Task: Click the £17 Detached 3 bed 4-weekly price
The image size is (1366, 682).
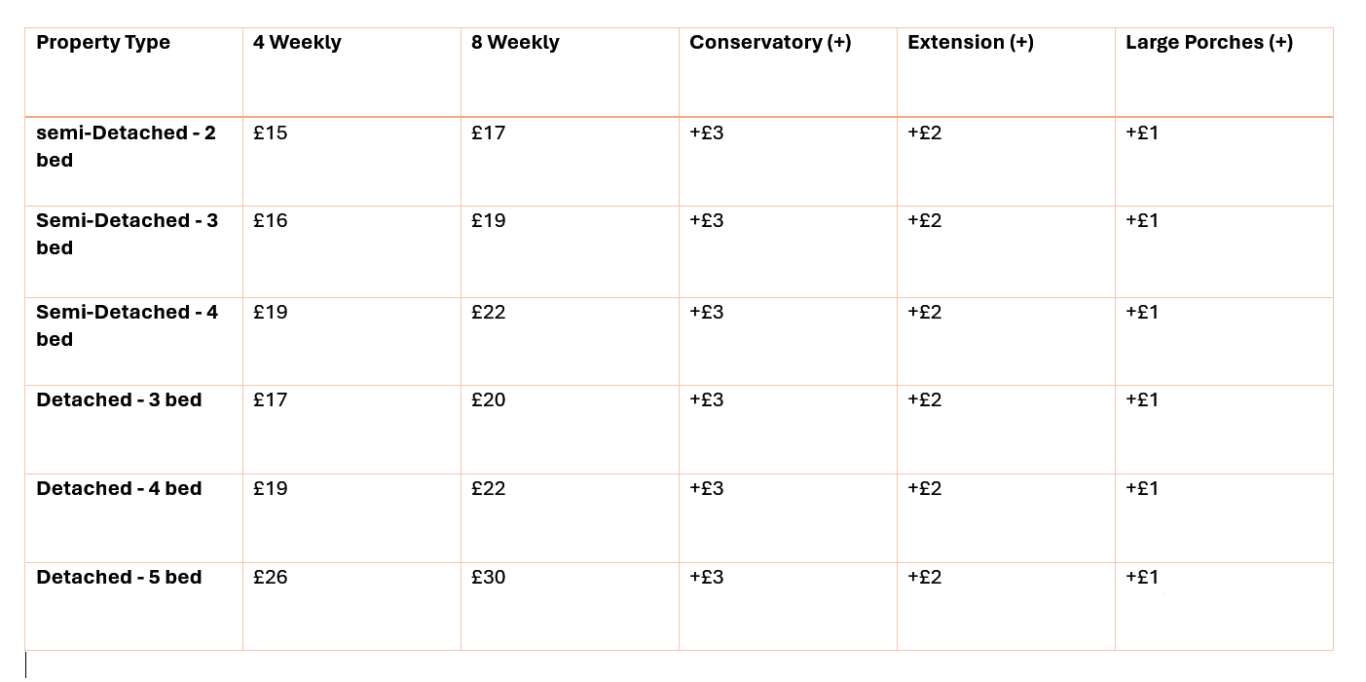Action: 270,400
